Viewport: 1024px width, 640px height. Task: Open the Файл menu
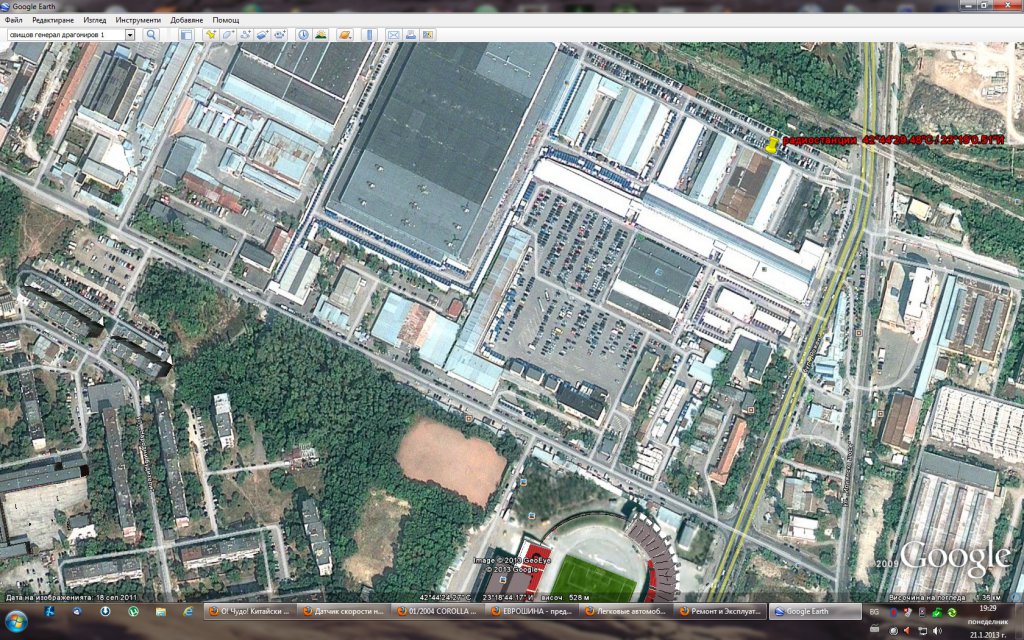tap(13, 20)
